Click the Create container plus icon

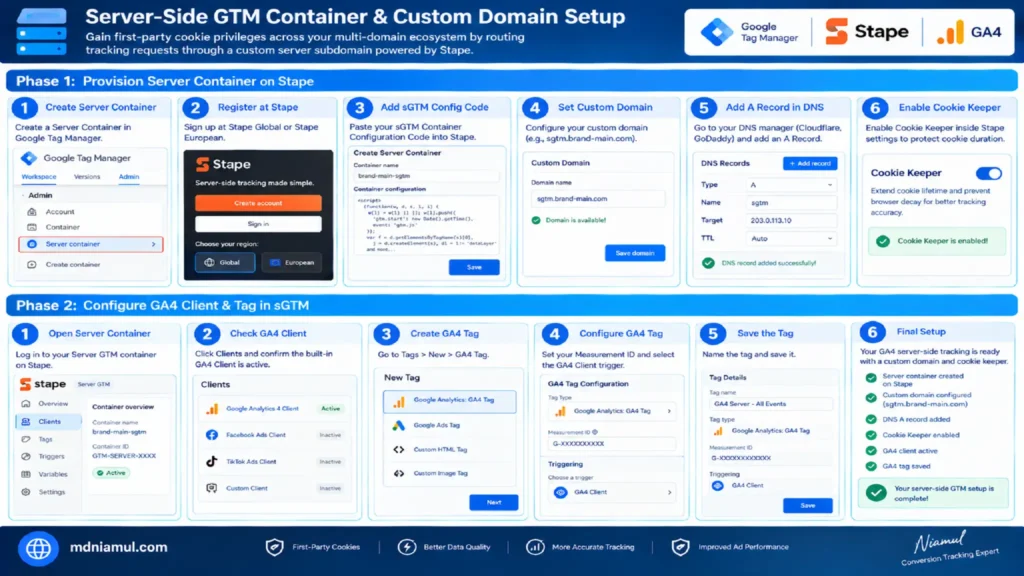click(32, 264)
